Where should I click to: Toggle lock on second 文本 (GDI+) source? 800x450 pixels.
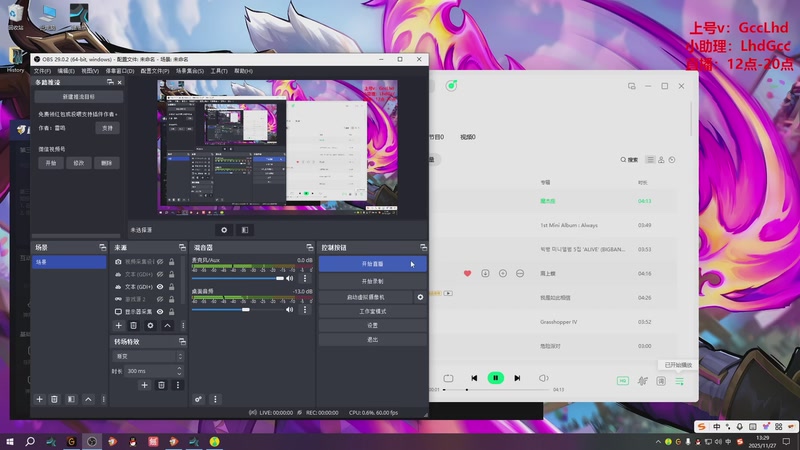click(172, 287)
